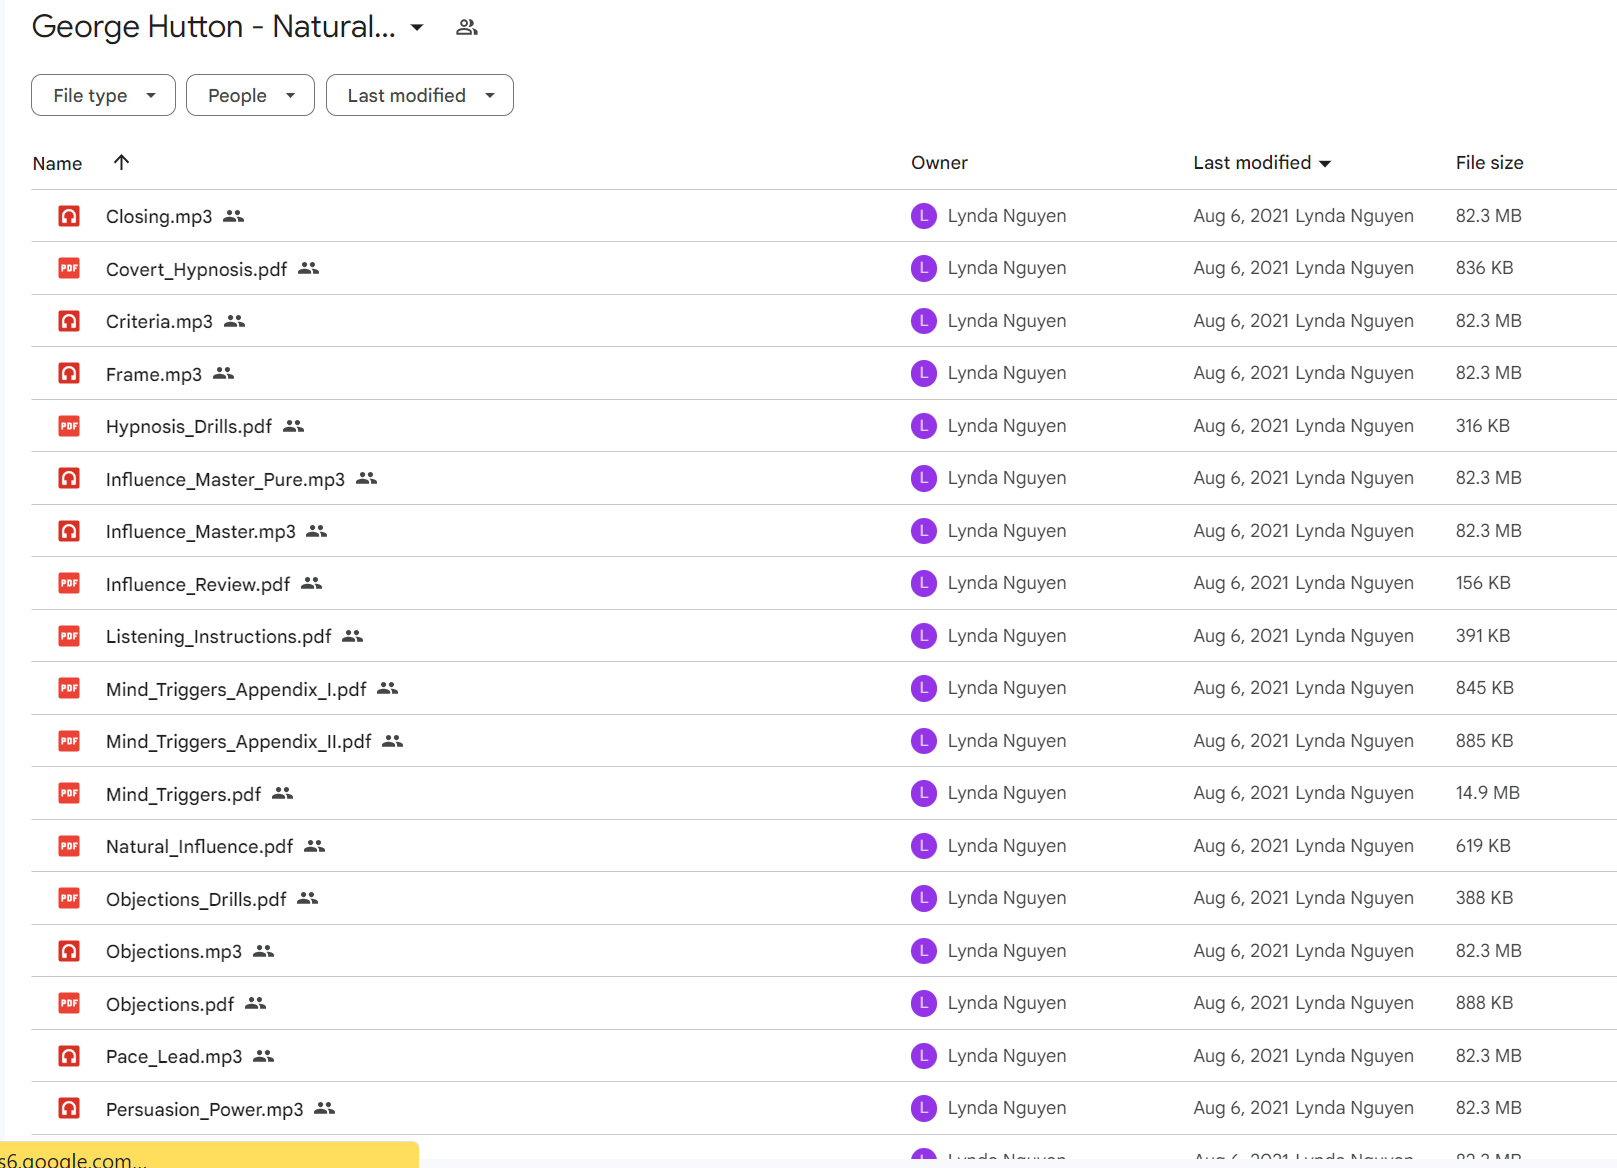Viewport: 1617px width, 1168px height.
Task: Click the PDF icon for Hypnosis_Drills.pdf
Action: (69, 426)
